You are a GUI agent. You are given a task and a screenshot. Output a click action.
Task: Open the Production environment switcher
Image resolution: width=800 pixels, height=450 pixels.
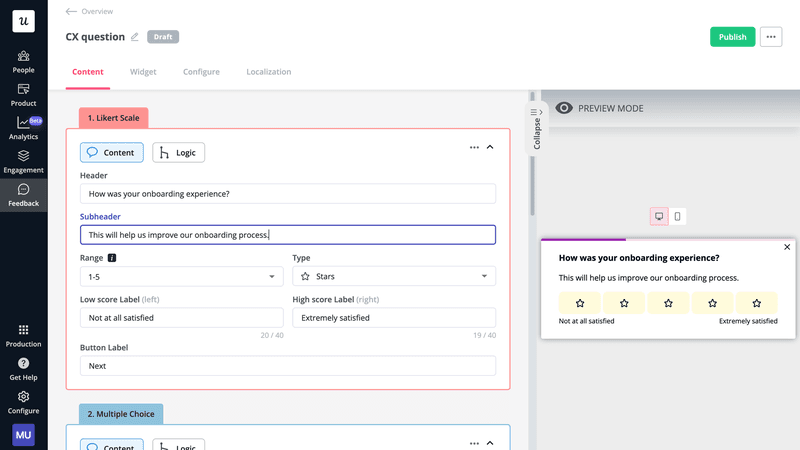coord(23,336)
